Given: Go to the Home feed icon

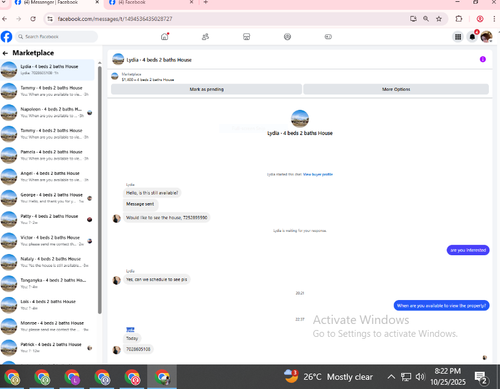Looking at the screenshot, I should click(165, 37).
